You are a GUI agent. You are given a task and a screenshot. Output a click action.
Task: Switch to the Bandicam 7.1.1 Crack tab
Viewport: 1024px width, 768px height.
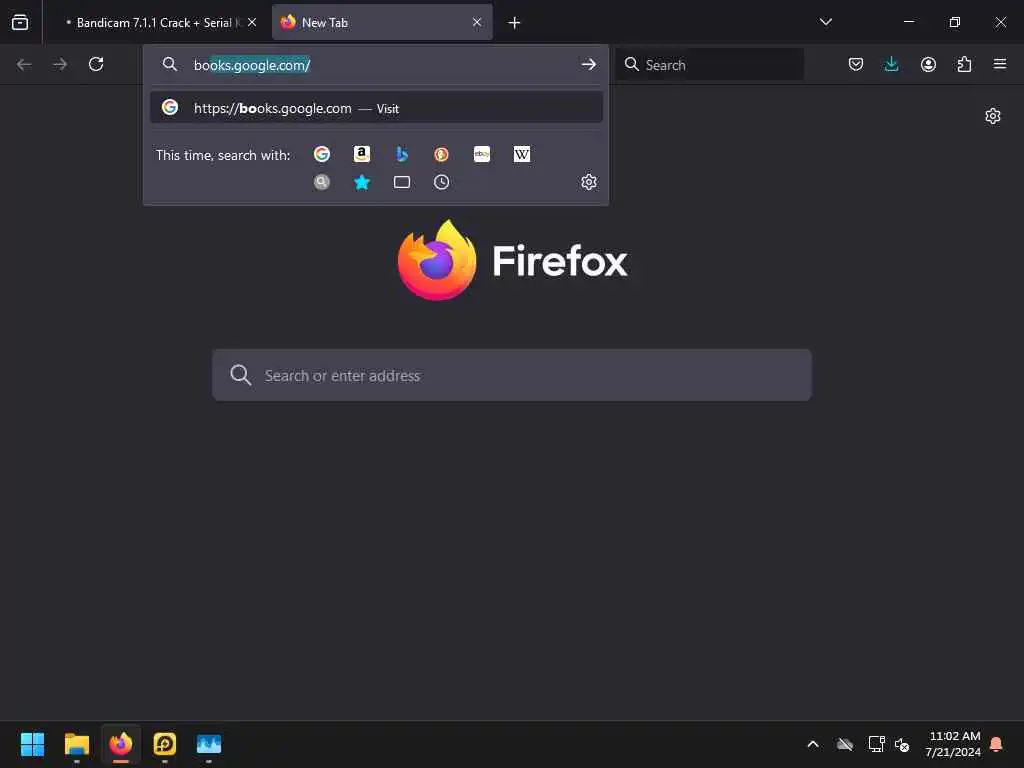pyautogui.click(x=154, y=22)
